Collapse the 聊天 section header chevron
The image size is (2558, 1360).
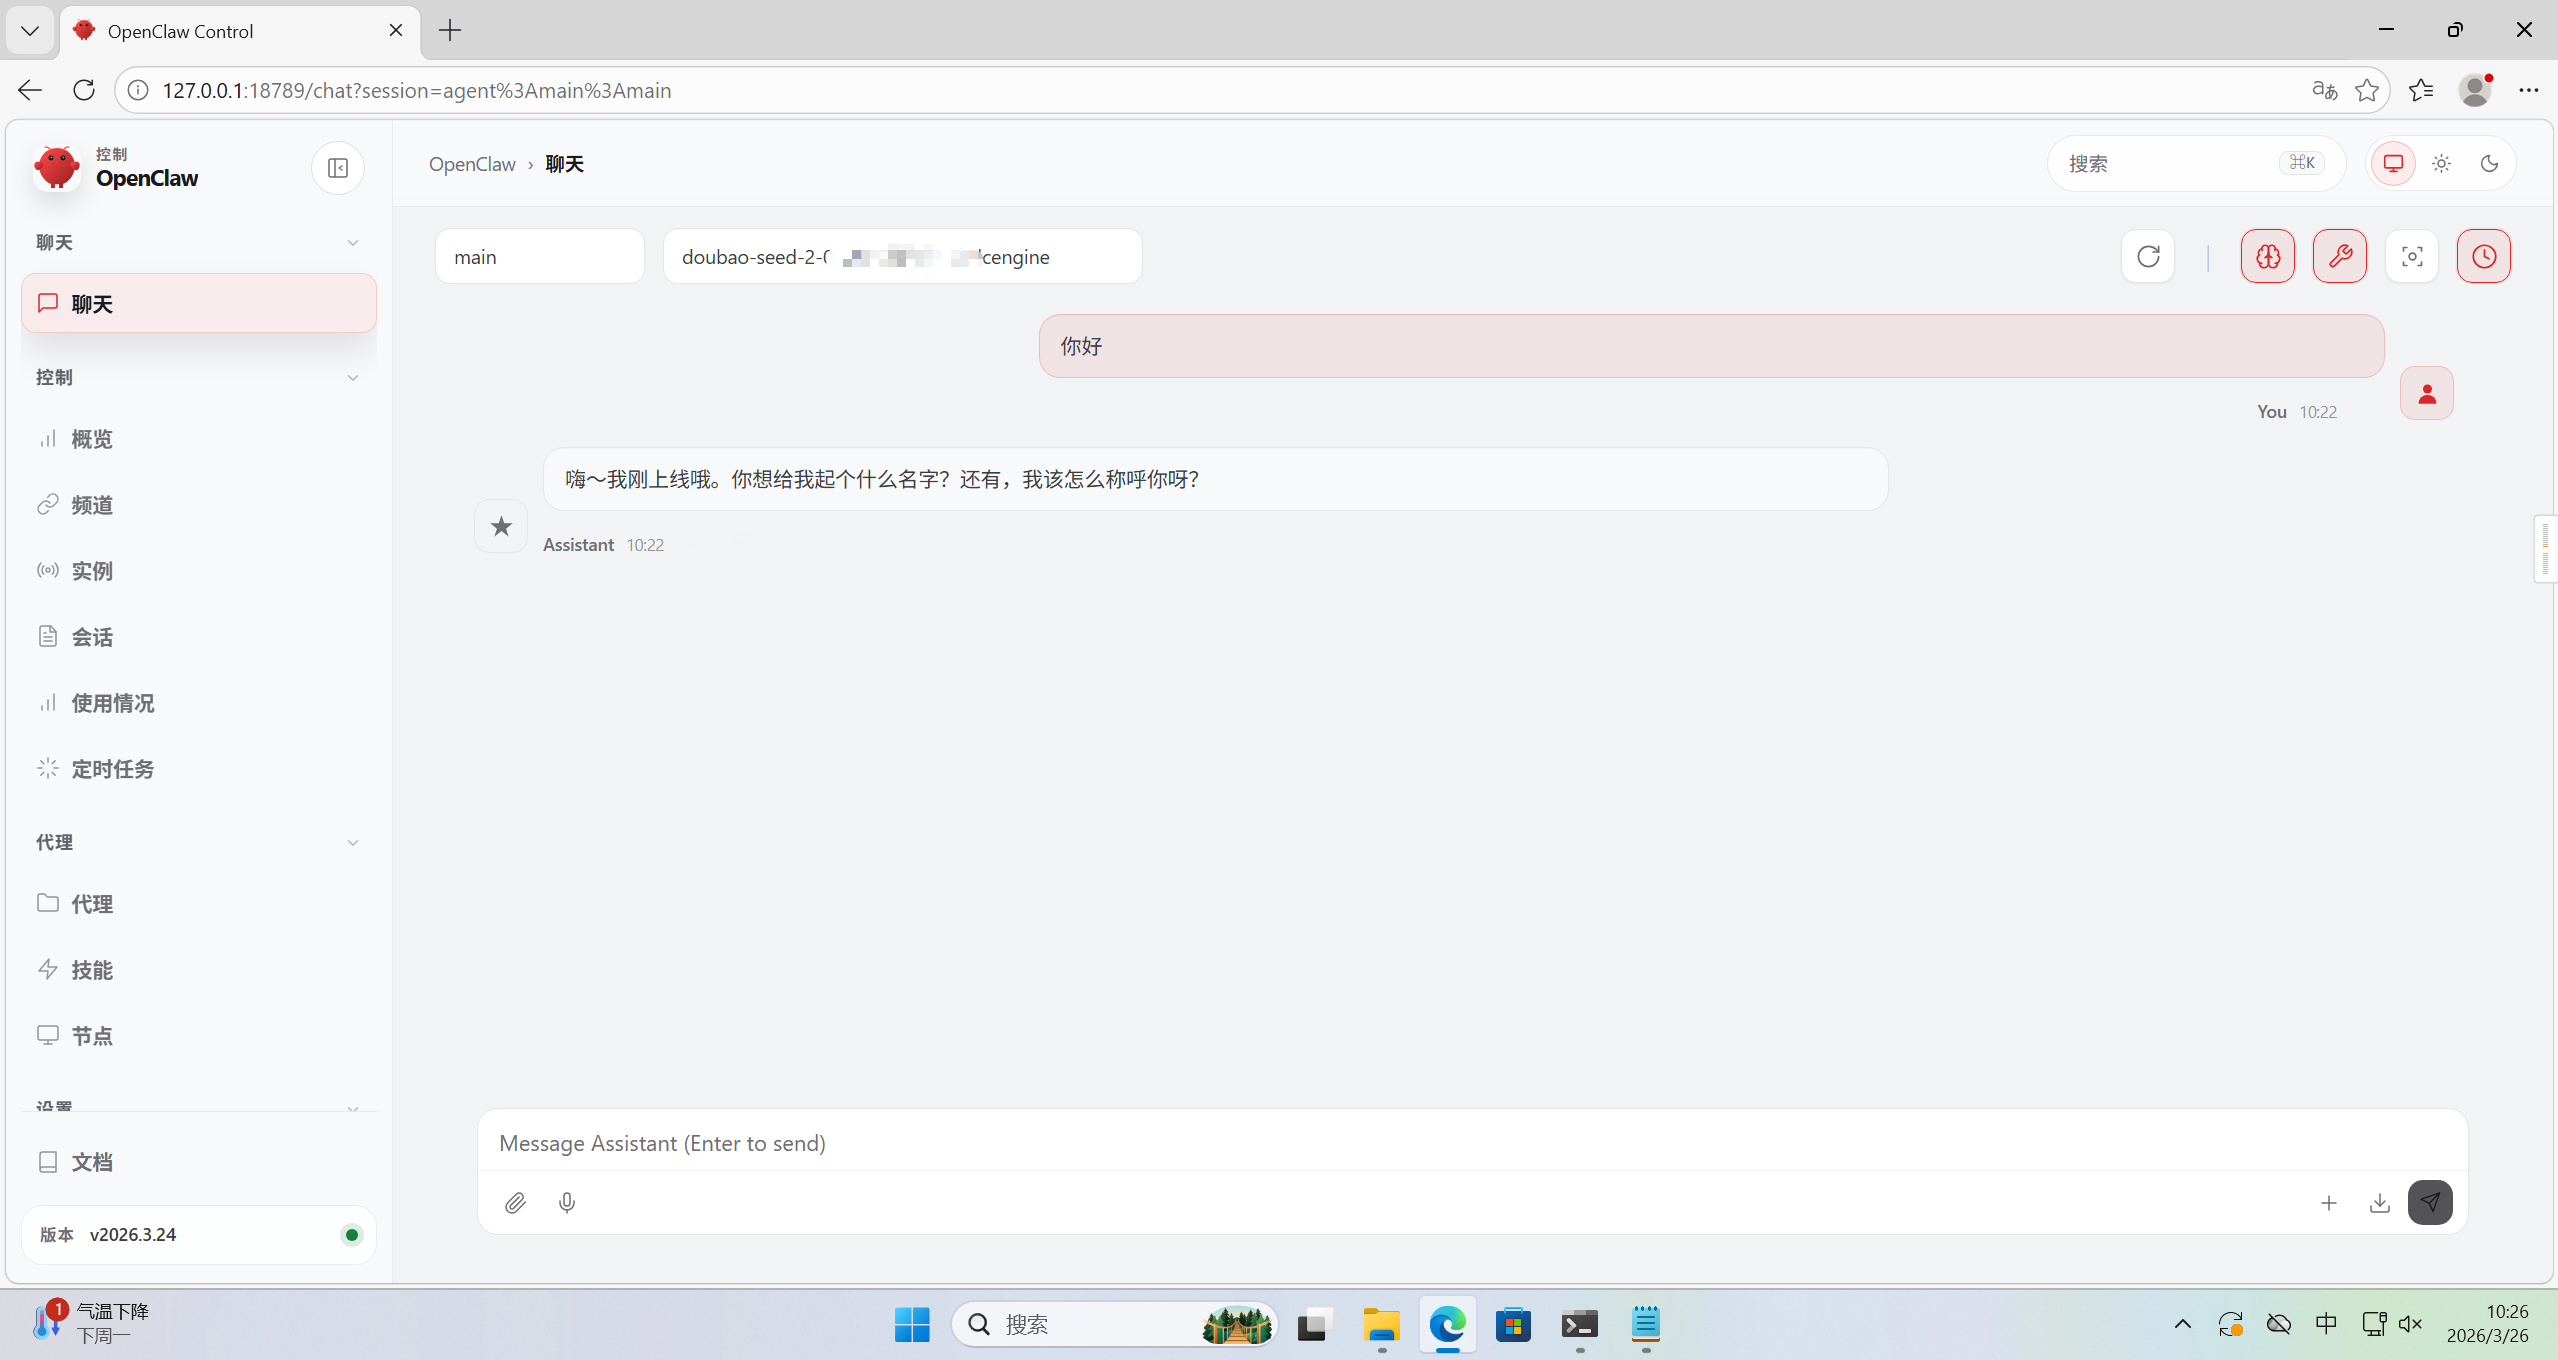(x=352, y=243)
